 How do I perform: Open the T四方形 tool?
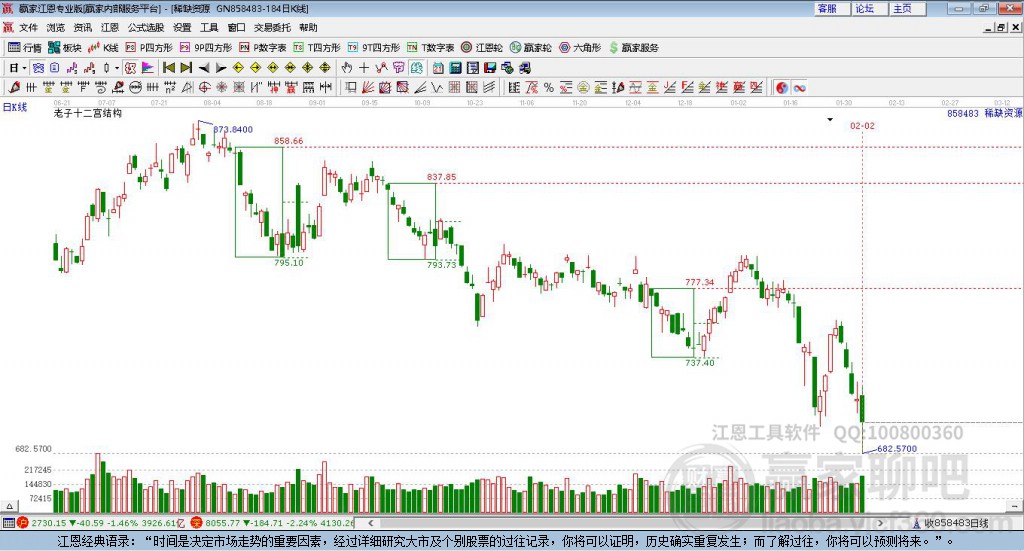[x=317, y=48]
